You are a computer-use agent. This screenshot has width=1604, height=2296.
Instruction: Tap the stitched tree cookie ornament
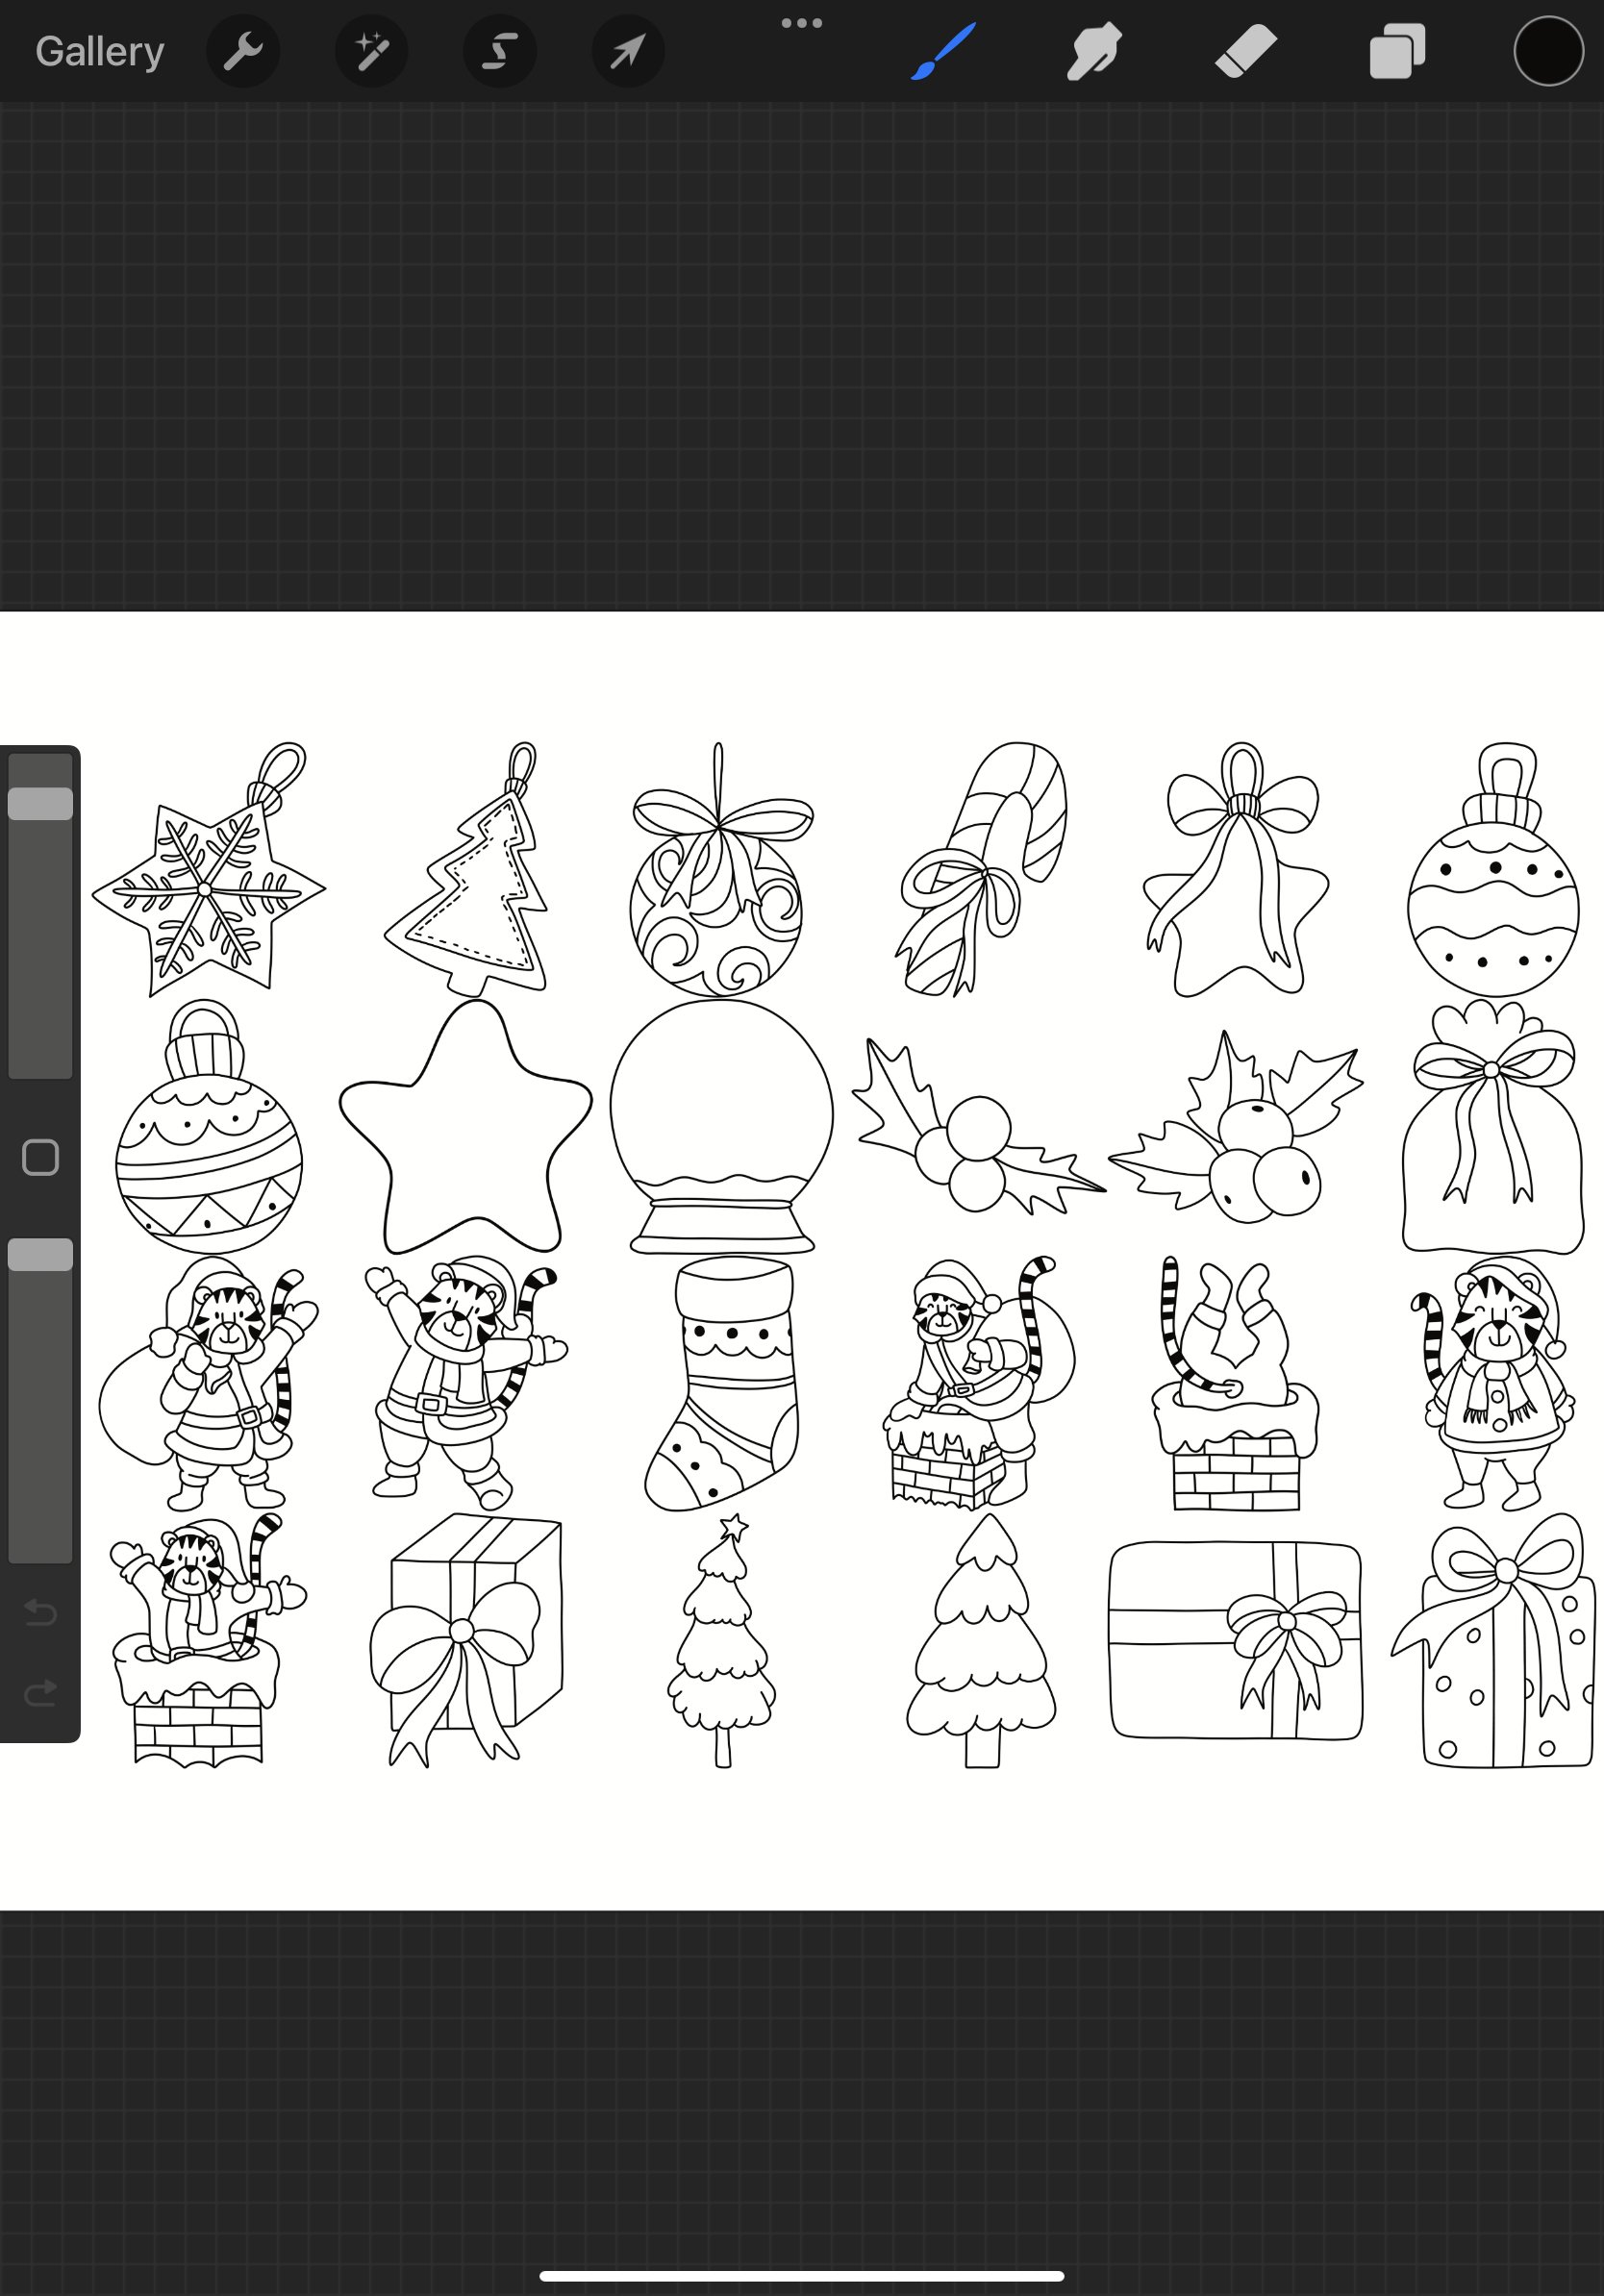pyautogui.click(x=466, y=869)
